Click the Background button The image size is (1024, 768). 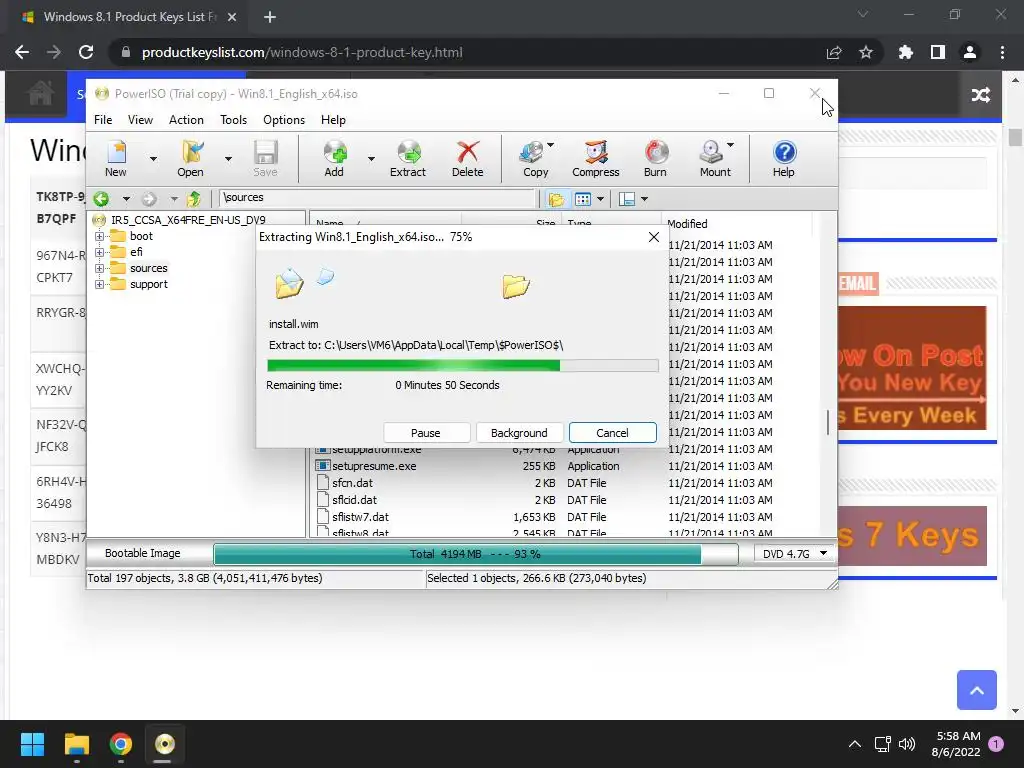point(519,433)
